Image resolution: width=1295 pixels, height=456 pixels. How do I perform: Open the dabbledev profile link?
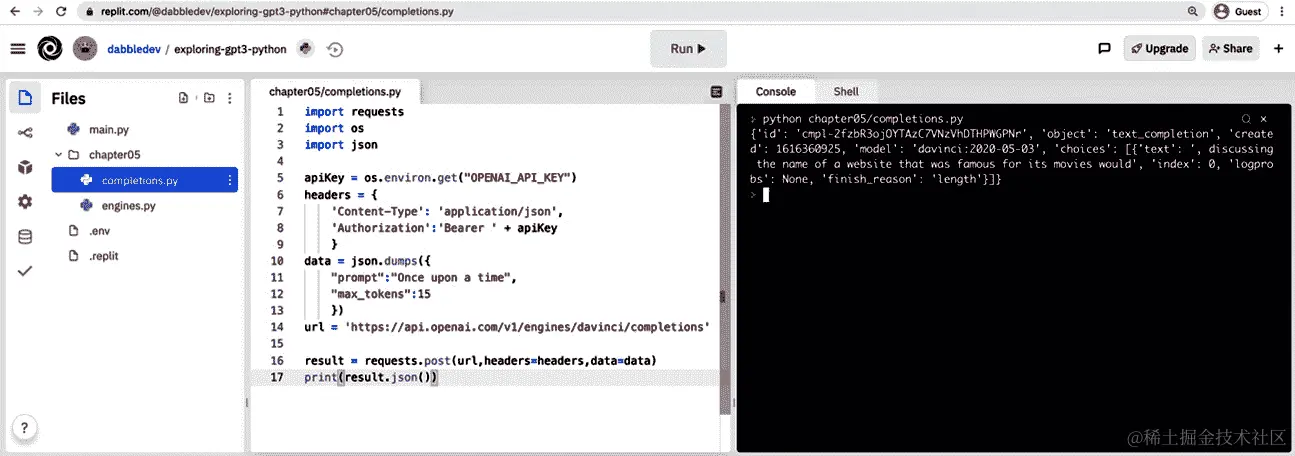tap(134, 49)
